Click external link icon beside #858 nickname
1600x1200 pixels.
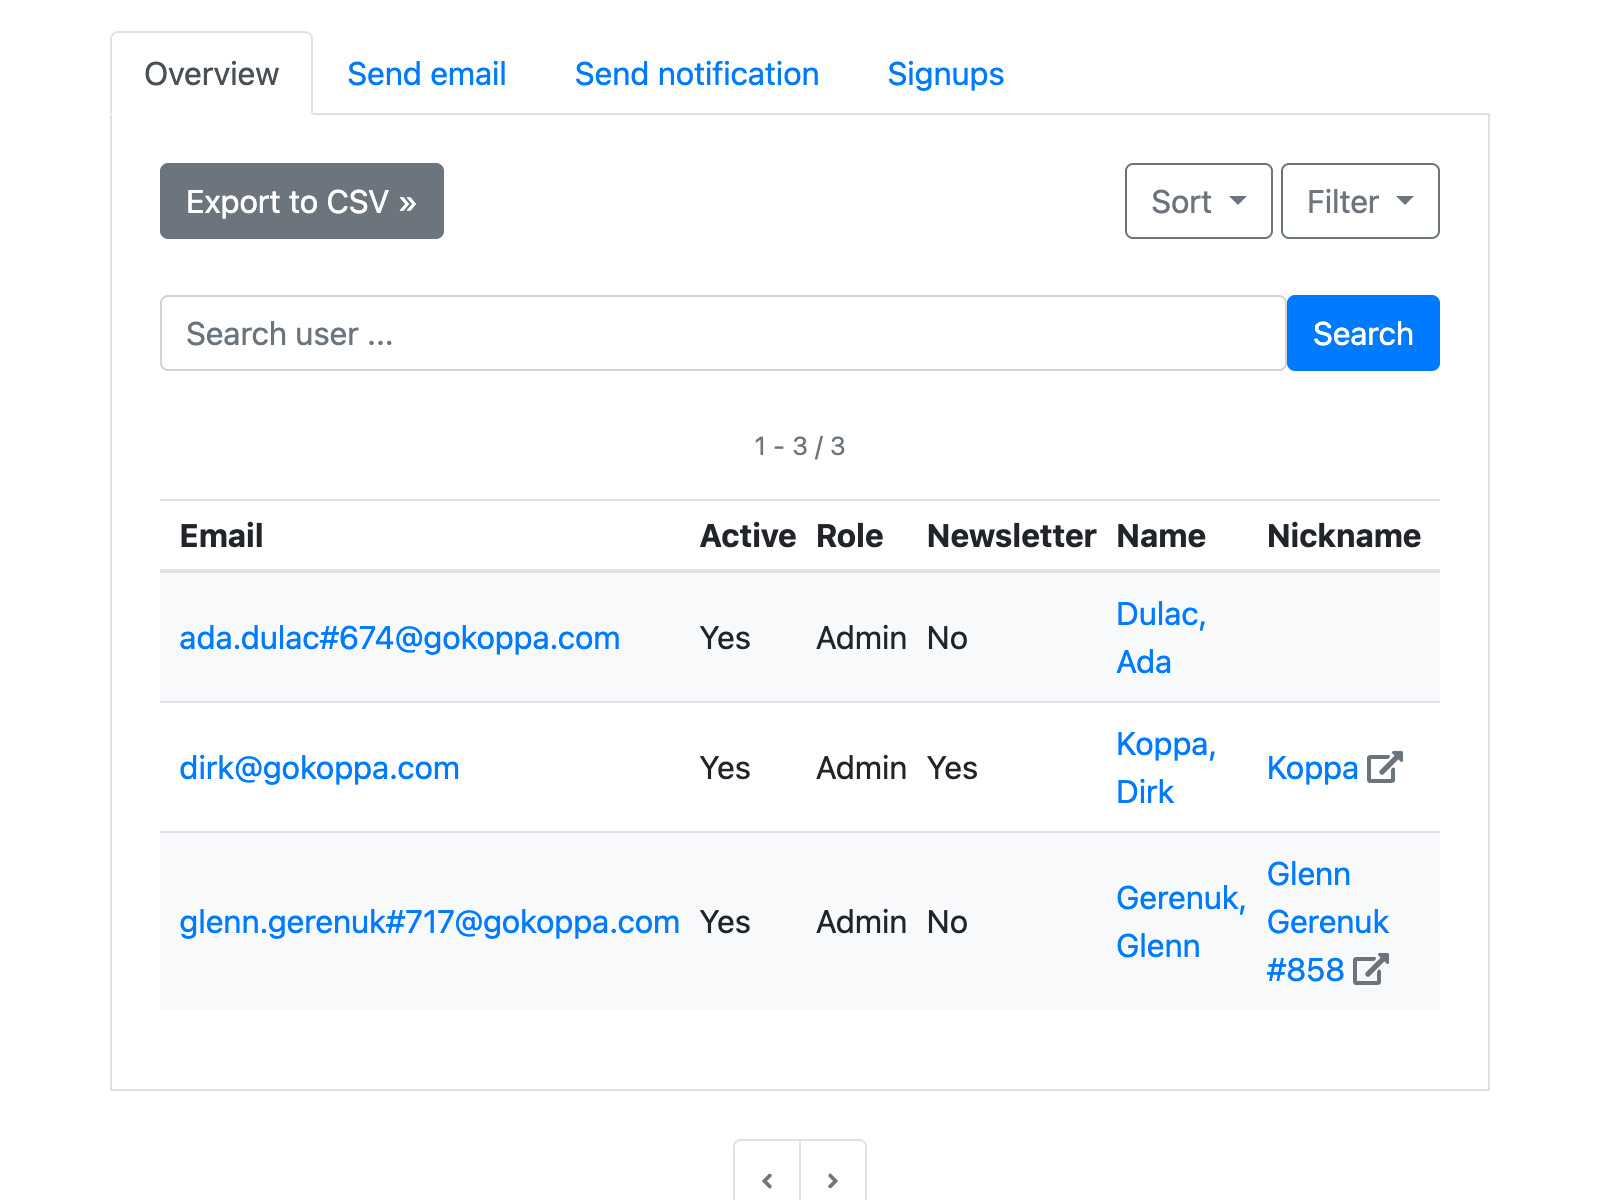point(1371,969)
